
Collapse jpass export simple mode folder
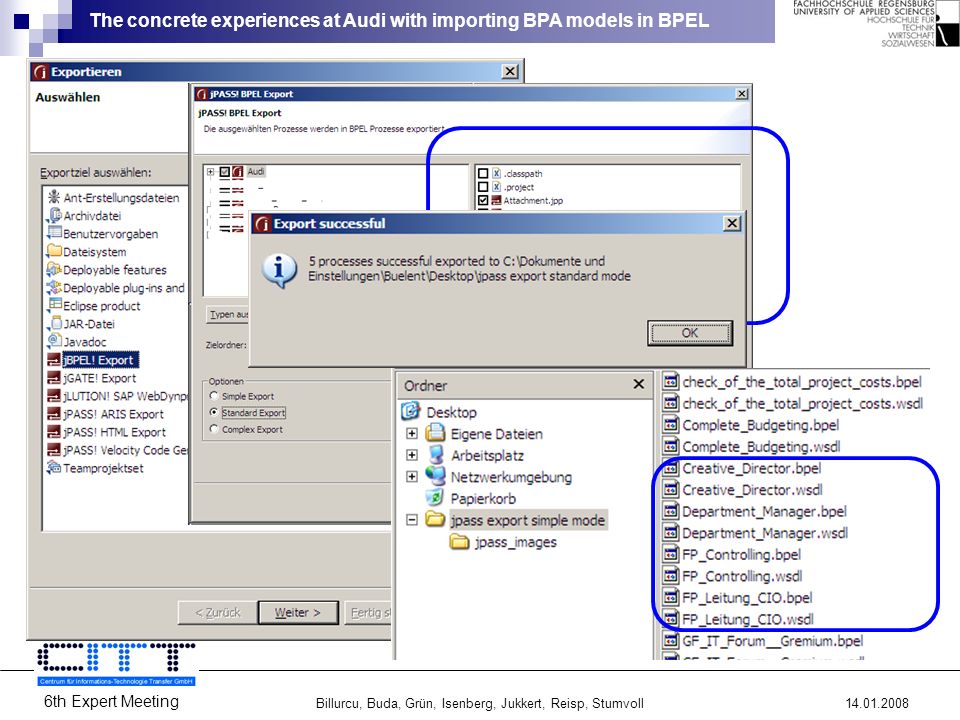pos(412,520)
